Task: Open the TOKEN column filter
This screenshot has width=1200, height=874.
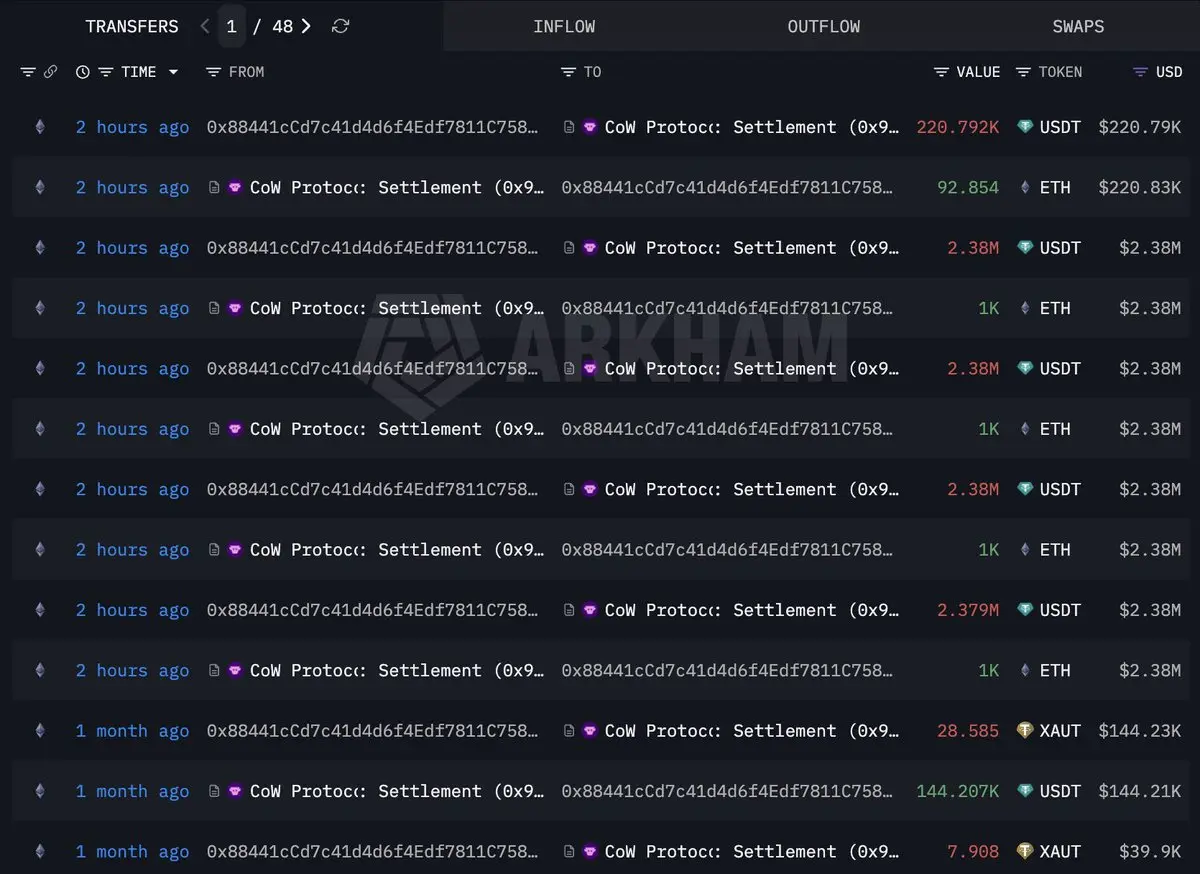Action: point(1023,72)
